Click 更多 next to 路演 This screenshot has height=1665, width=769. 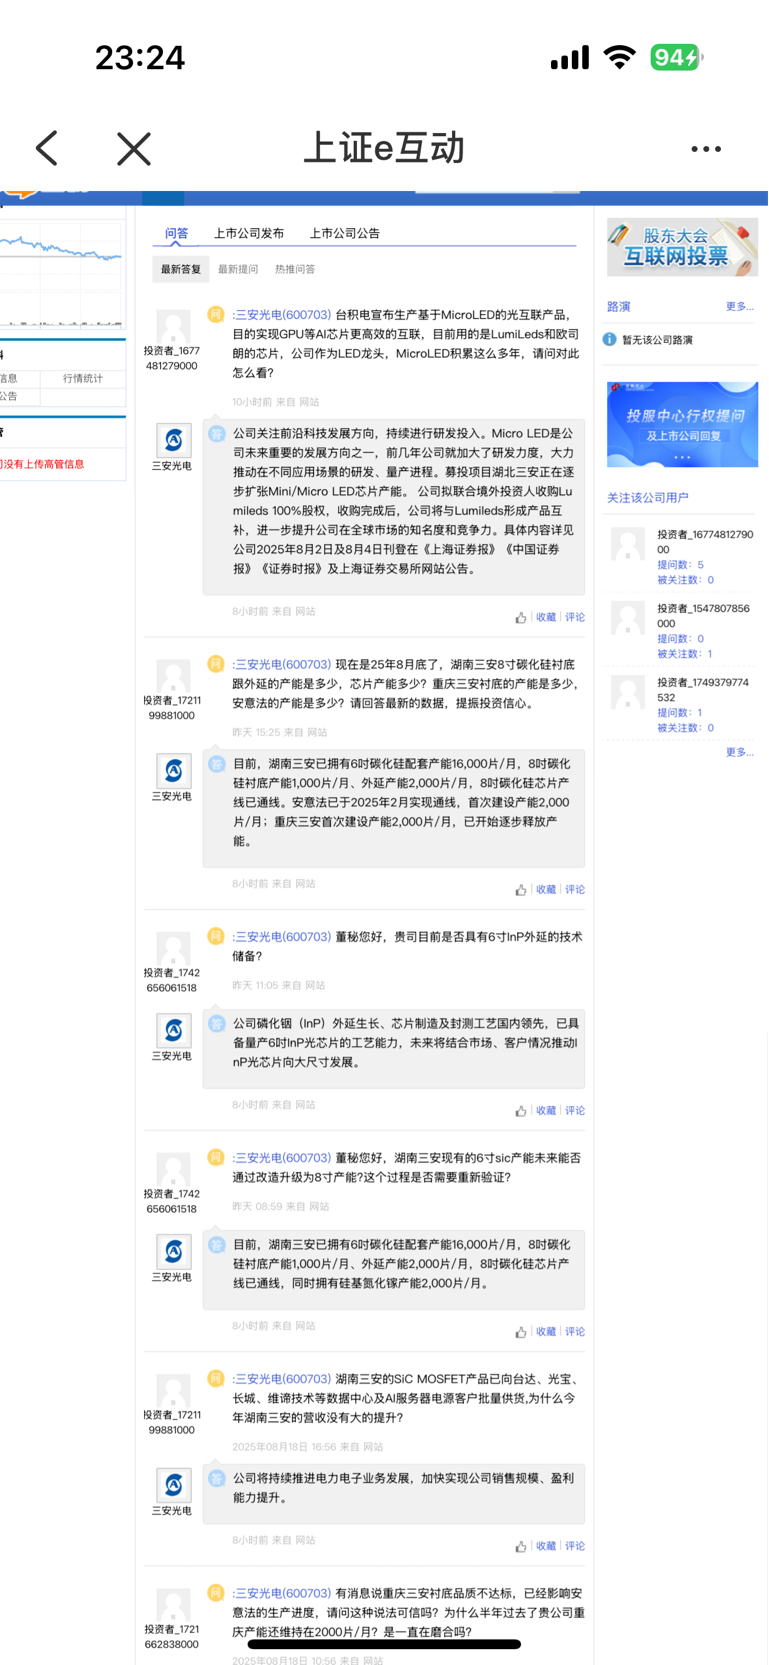tap(740, 306)
